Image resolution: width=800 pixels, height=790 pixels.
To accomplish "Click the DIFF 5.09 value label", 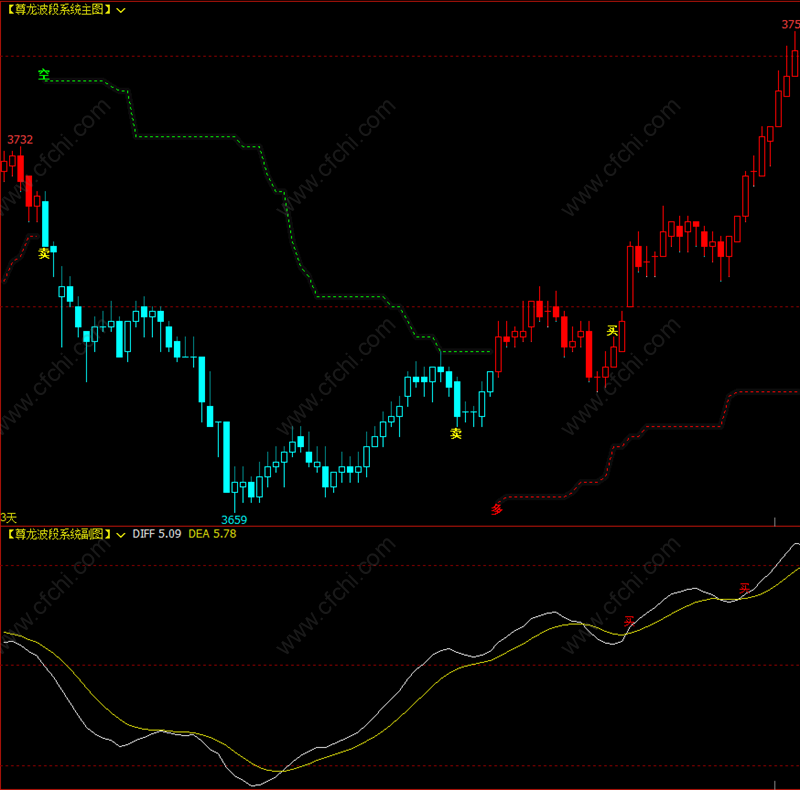I will click(157, 534).
